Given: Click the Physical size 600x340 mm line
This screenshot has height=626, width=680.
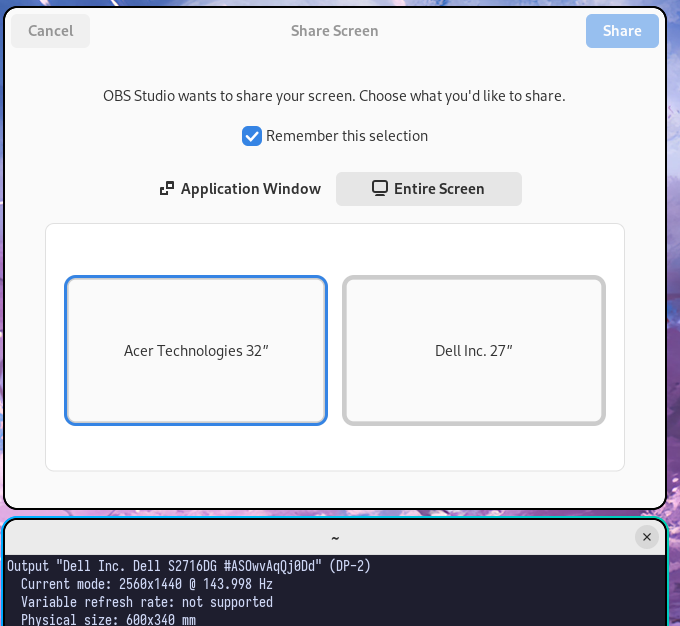Looking at the screenshot, I should point(108,619).
